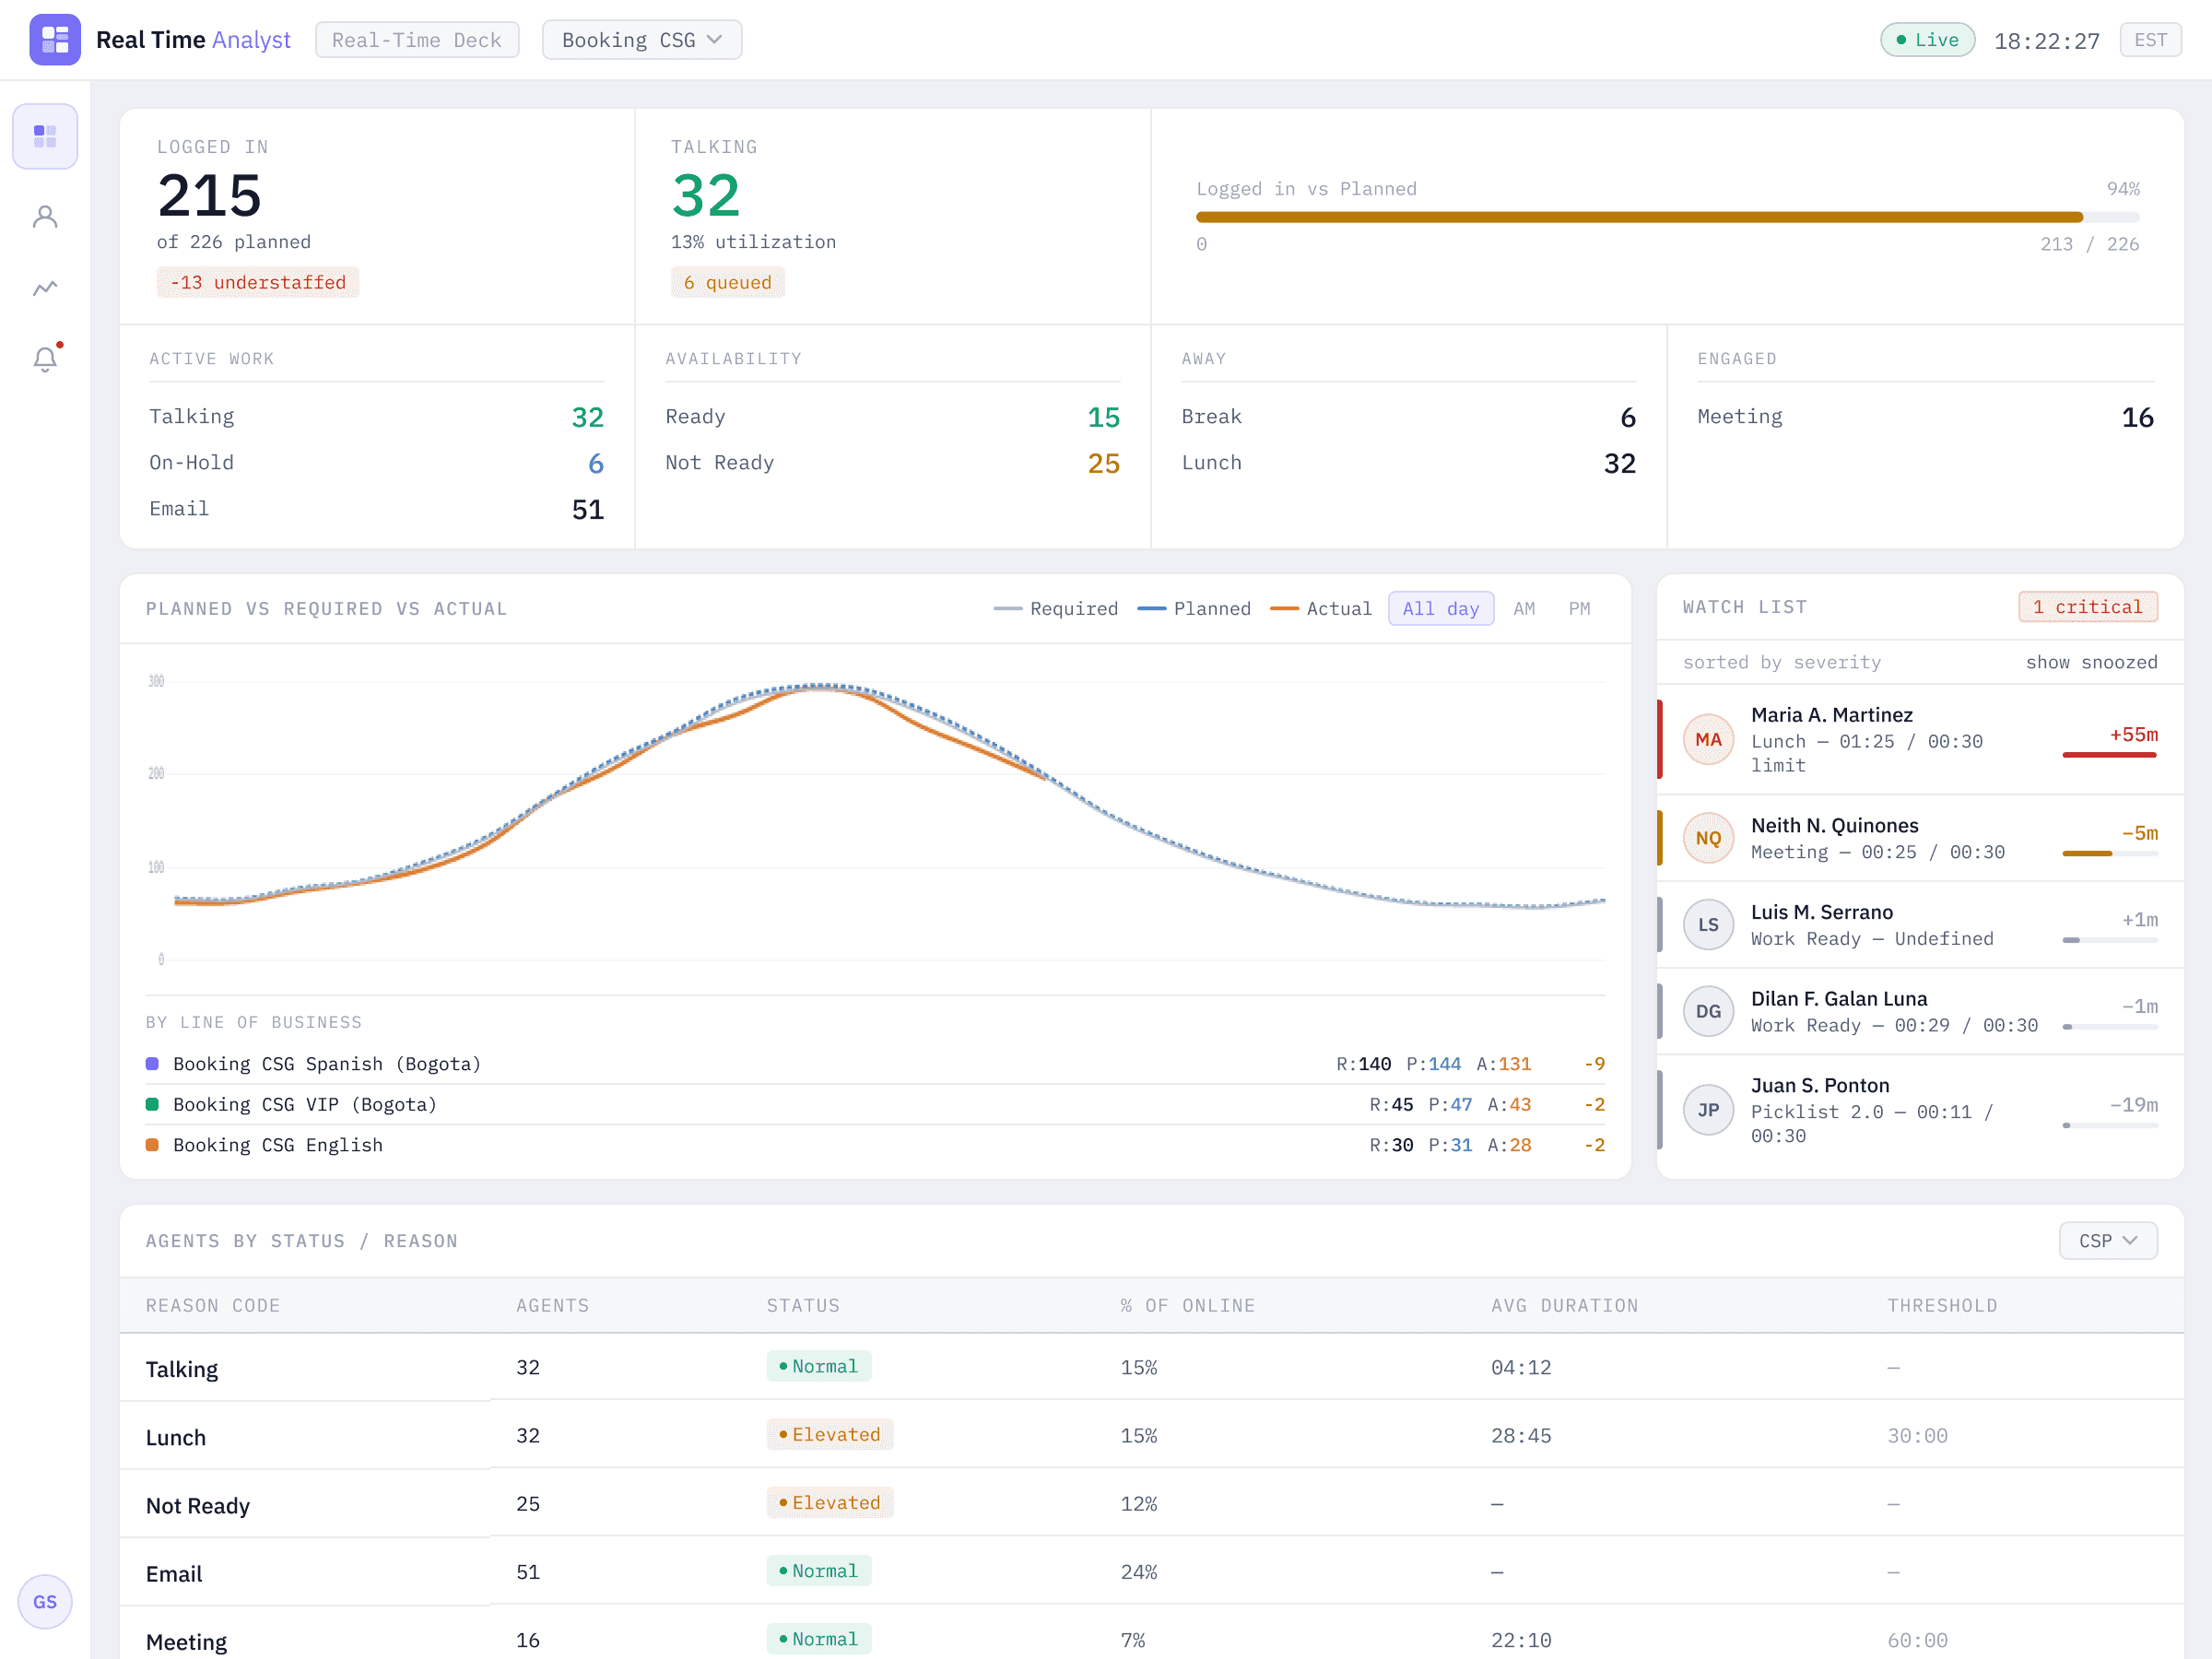Image resolution: width=2212 pixels, height=1659 pixels.
Task: Select Maria A. Martinez's MA avatar
Action: (x=1708, y=739)
